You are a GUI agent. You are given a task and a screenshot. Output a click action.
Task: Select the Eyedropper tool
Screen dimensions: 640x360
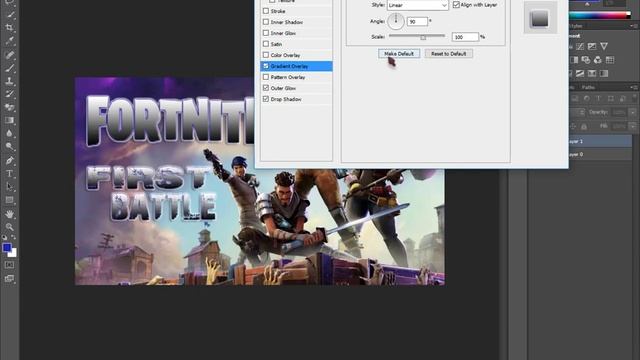click(x=9, y=41)
